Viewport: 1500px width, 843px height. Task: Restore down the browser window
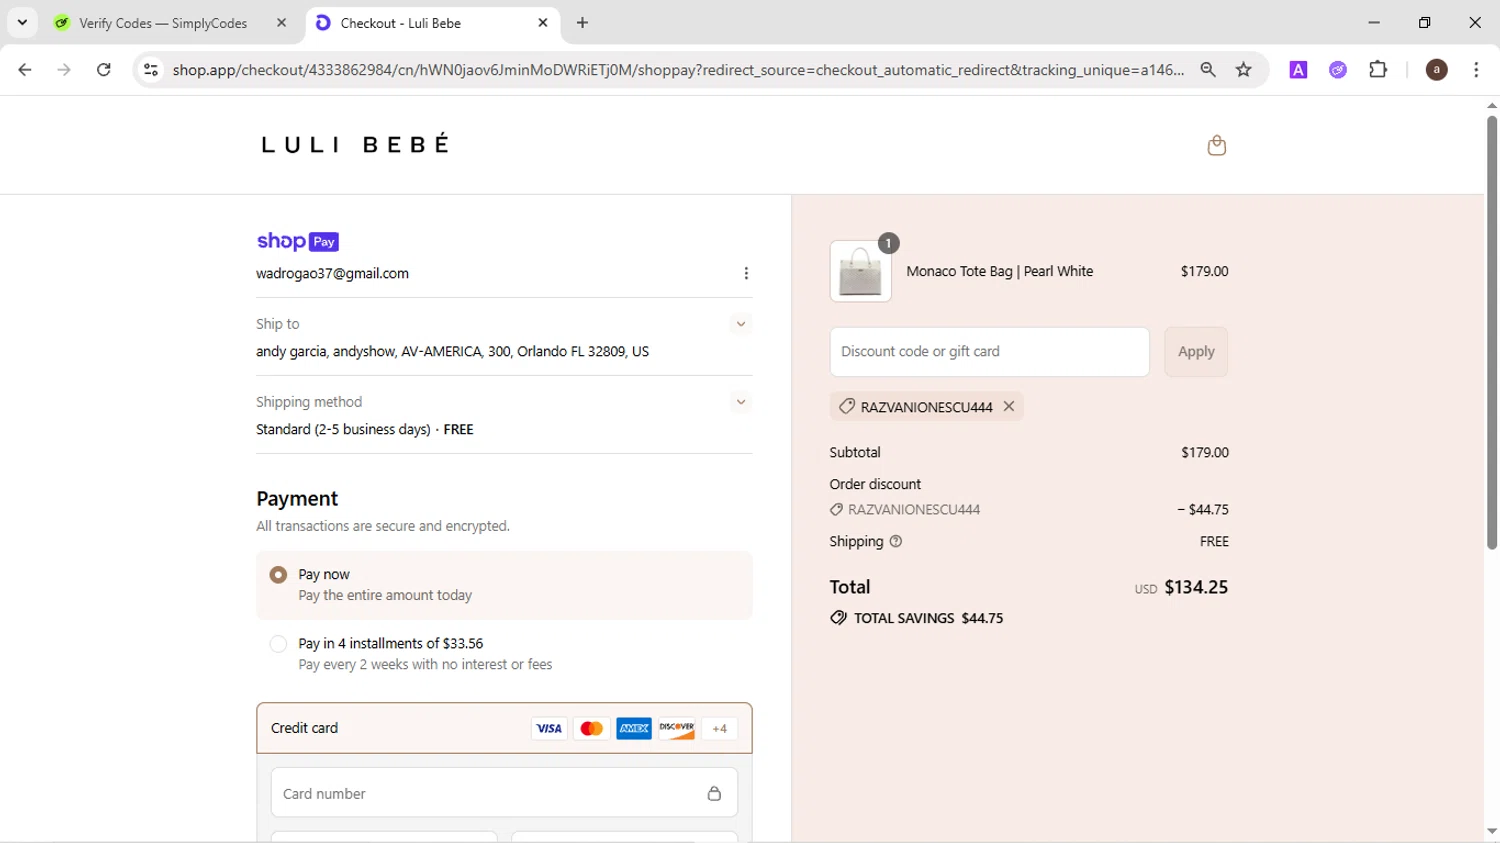[1424, 22]
